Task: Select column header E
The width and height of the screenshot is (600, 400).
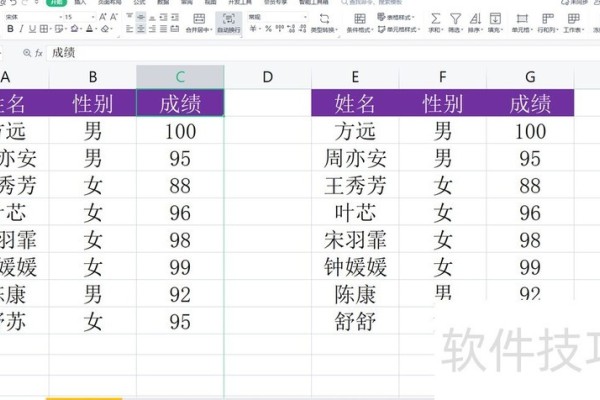Action: [355, 77]
